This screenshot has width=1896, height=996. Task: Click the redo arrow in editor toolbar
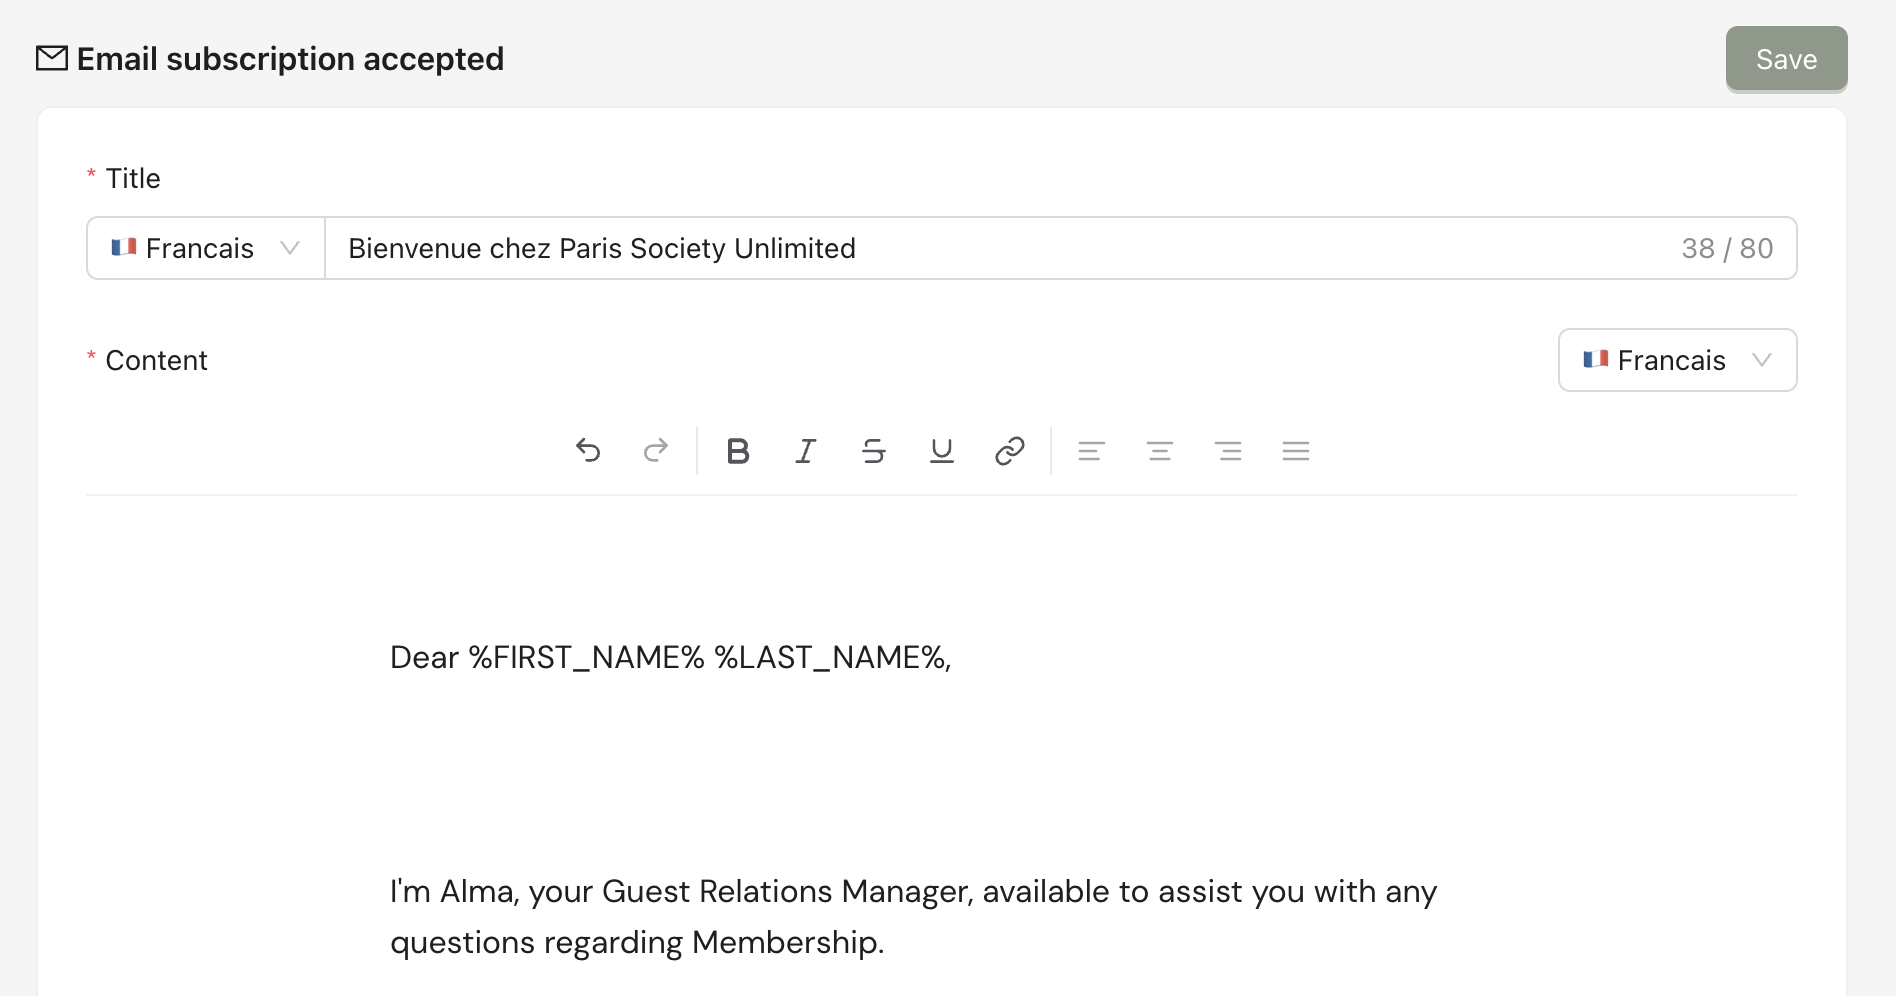point(656,451)
